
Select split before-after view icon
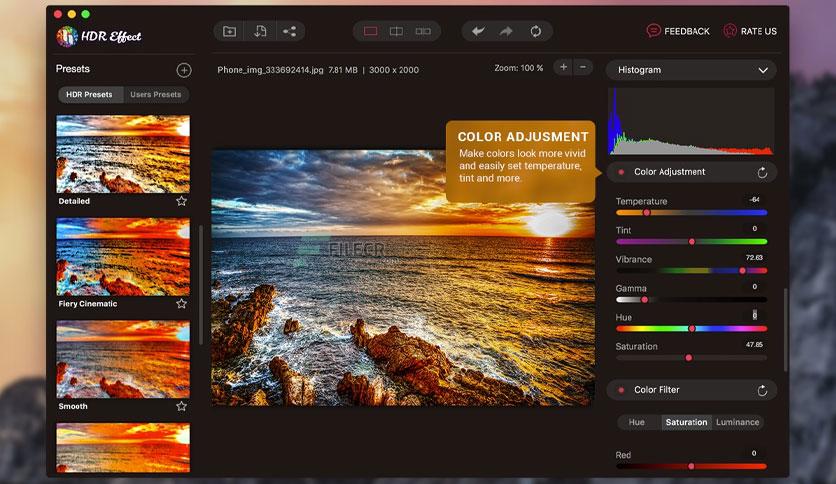(x=396, y=31)
